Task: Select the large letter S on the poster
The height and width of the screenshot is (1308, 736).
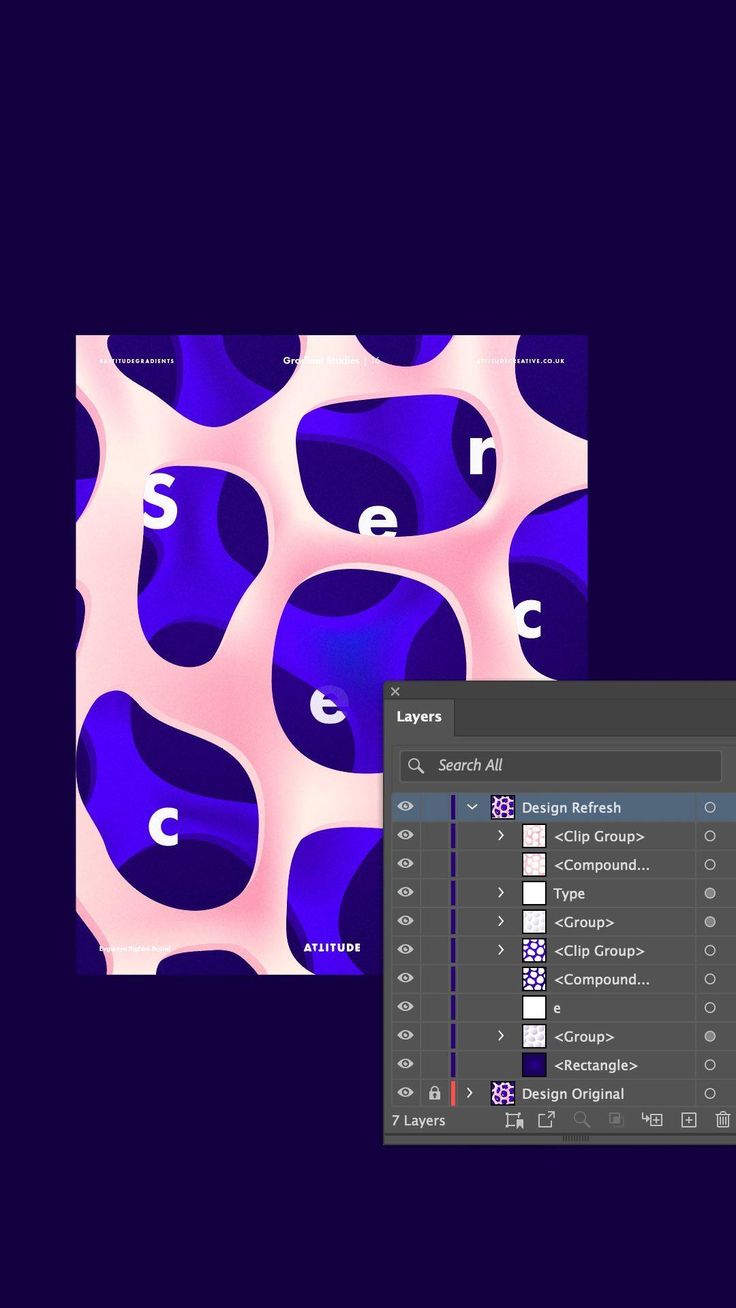Action: click(159, 501)
